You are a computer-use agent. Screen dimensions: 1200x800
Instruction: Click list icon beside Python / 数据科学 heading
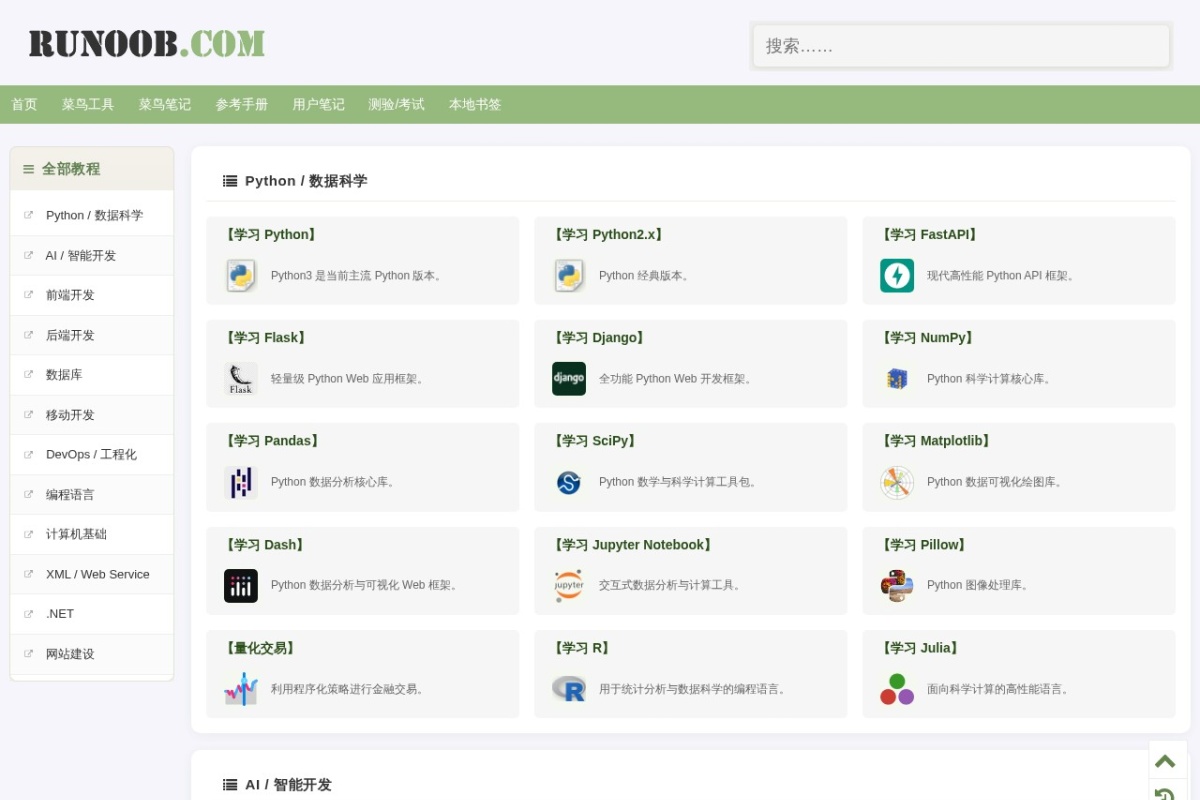pyautogui.click(x=230, y=181)
